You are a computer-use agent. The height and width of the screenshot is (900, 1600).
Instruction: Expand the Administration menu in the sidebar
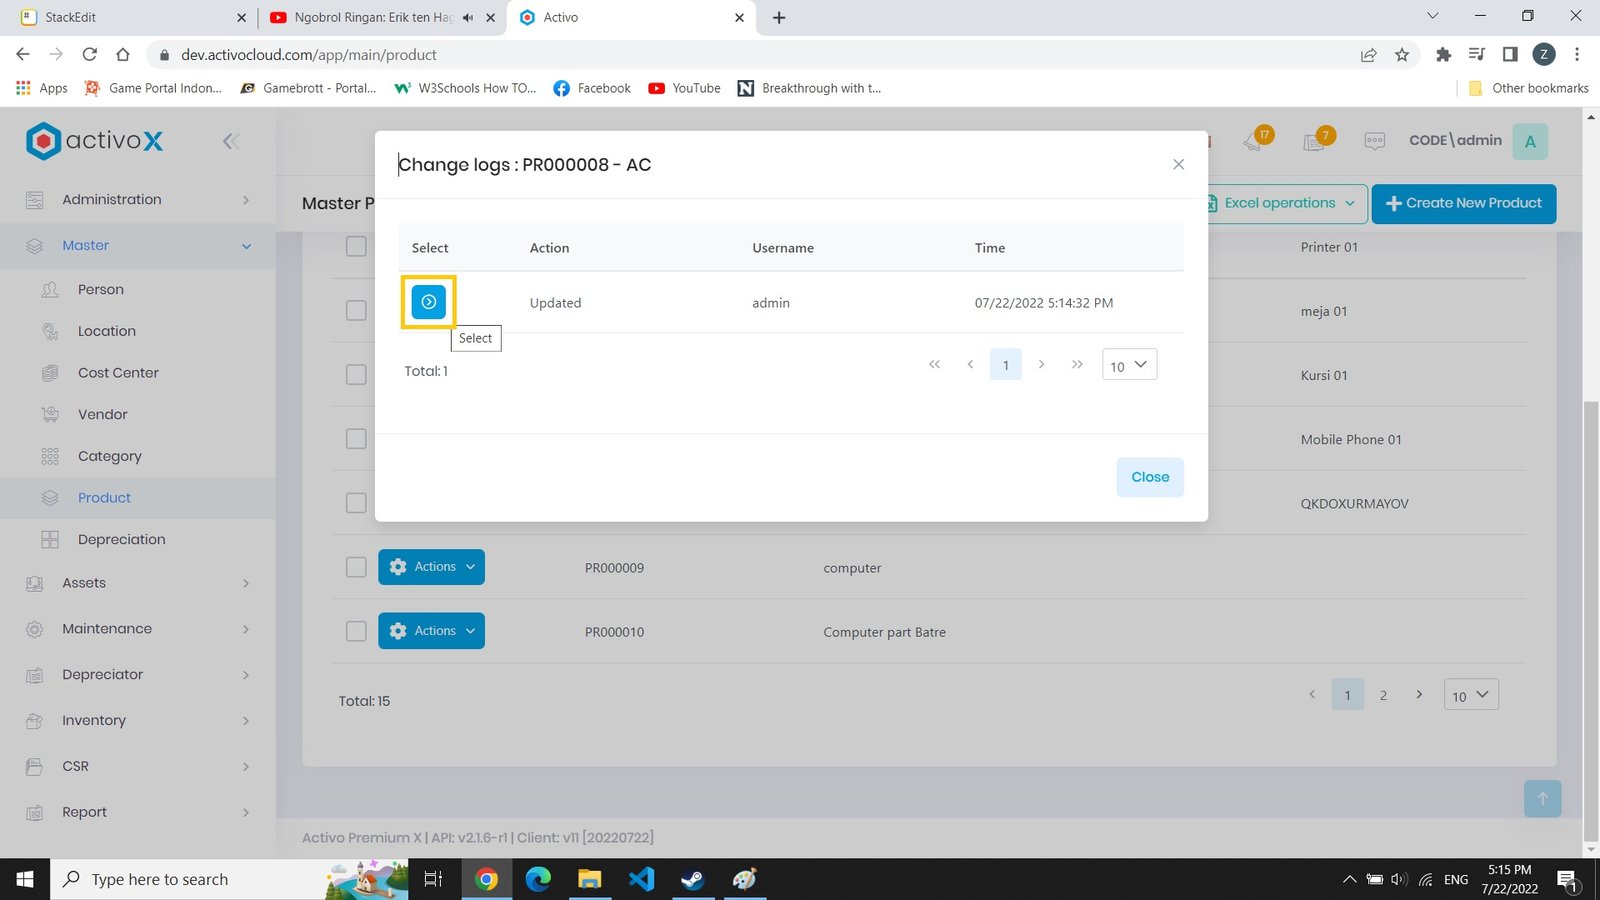(x=138, y=200)
